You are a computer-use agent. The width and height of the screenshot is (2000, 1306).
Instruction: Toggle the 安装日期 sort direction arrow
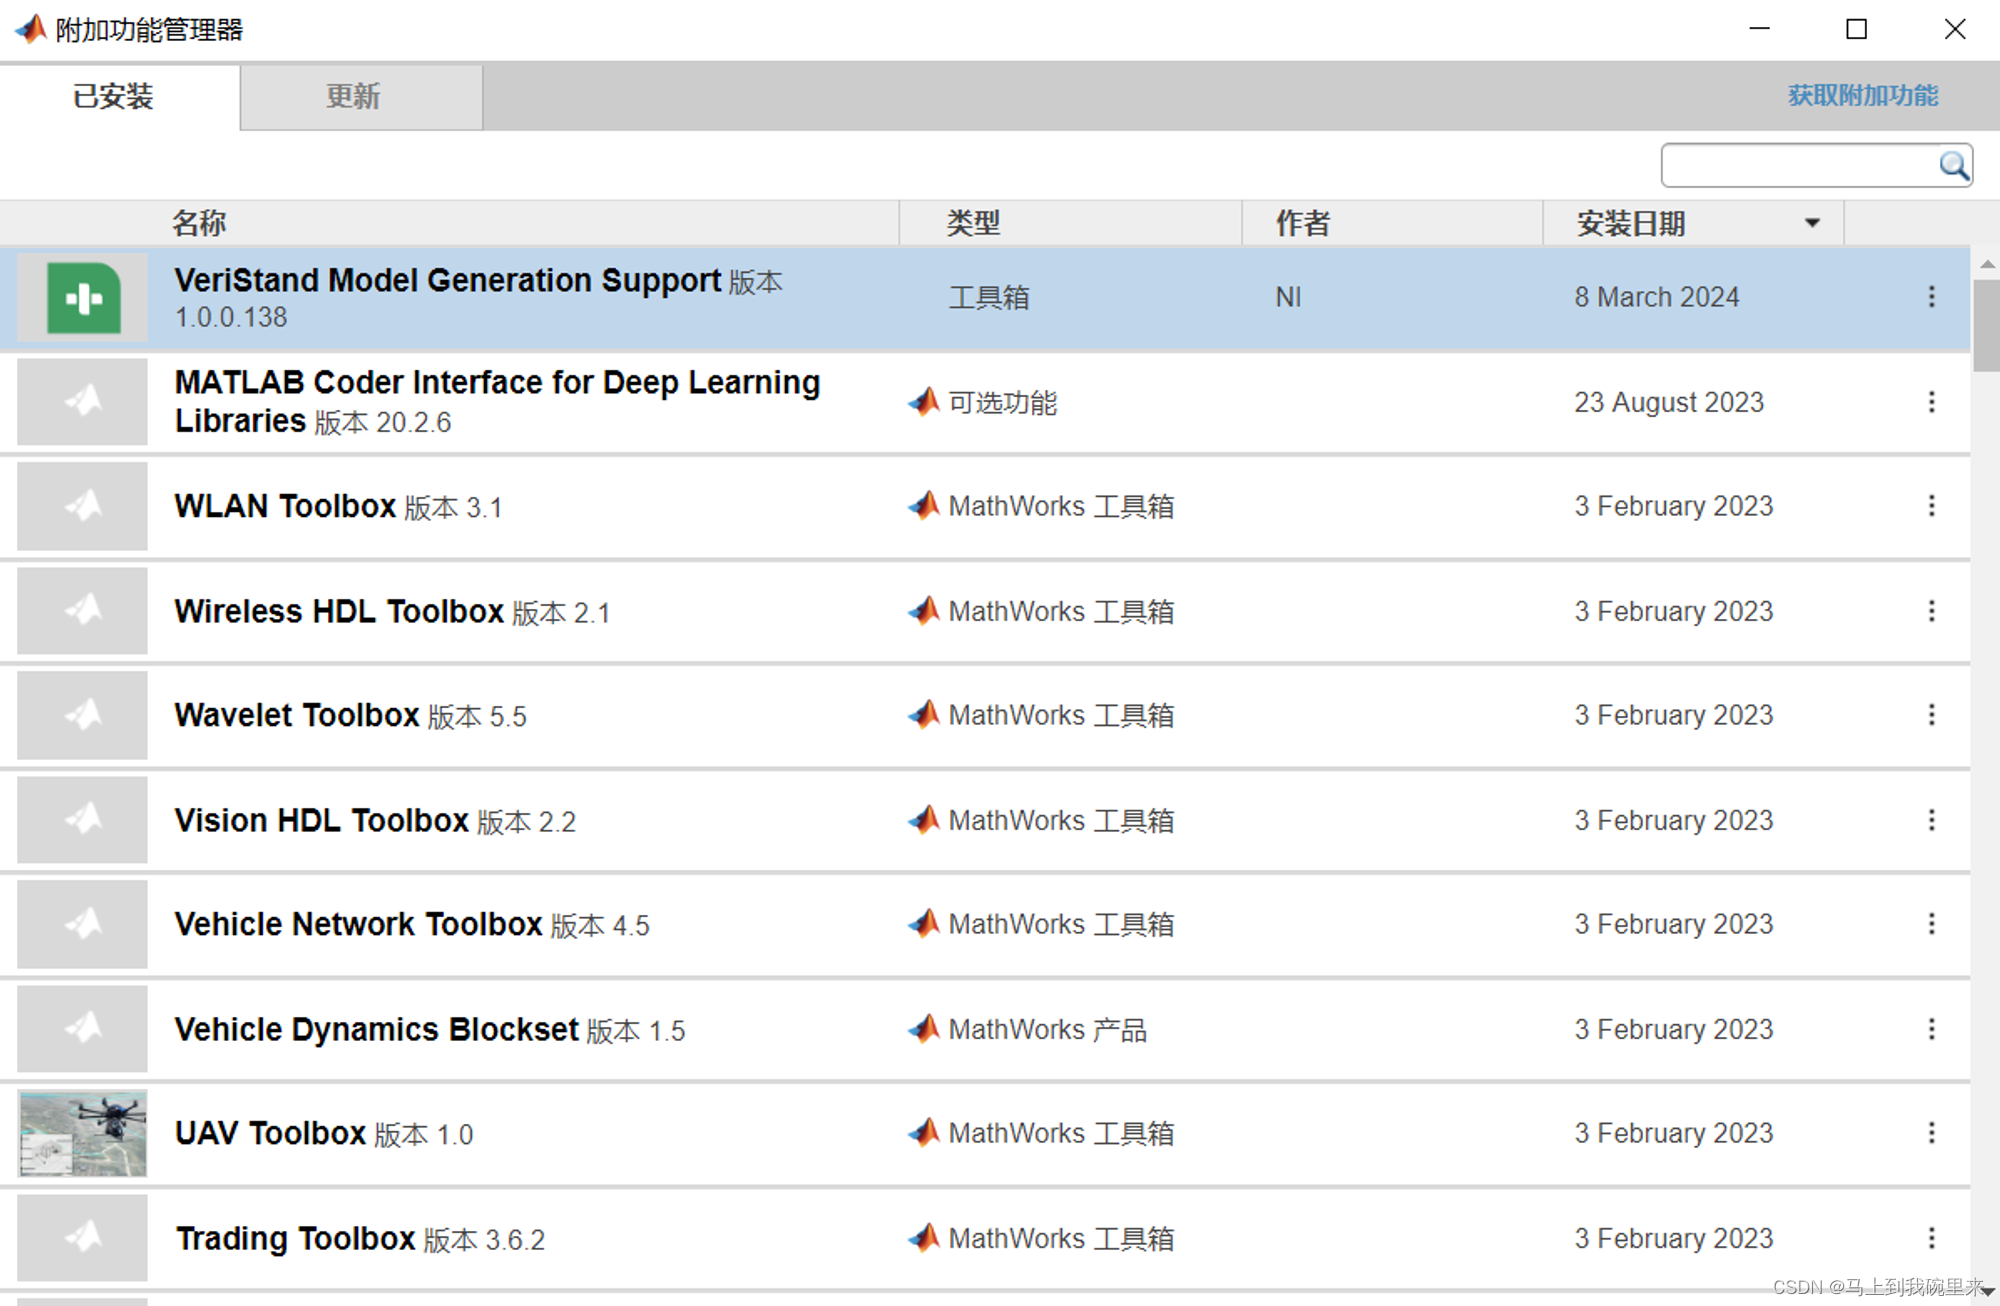(x=1812, y=223)
